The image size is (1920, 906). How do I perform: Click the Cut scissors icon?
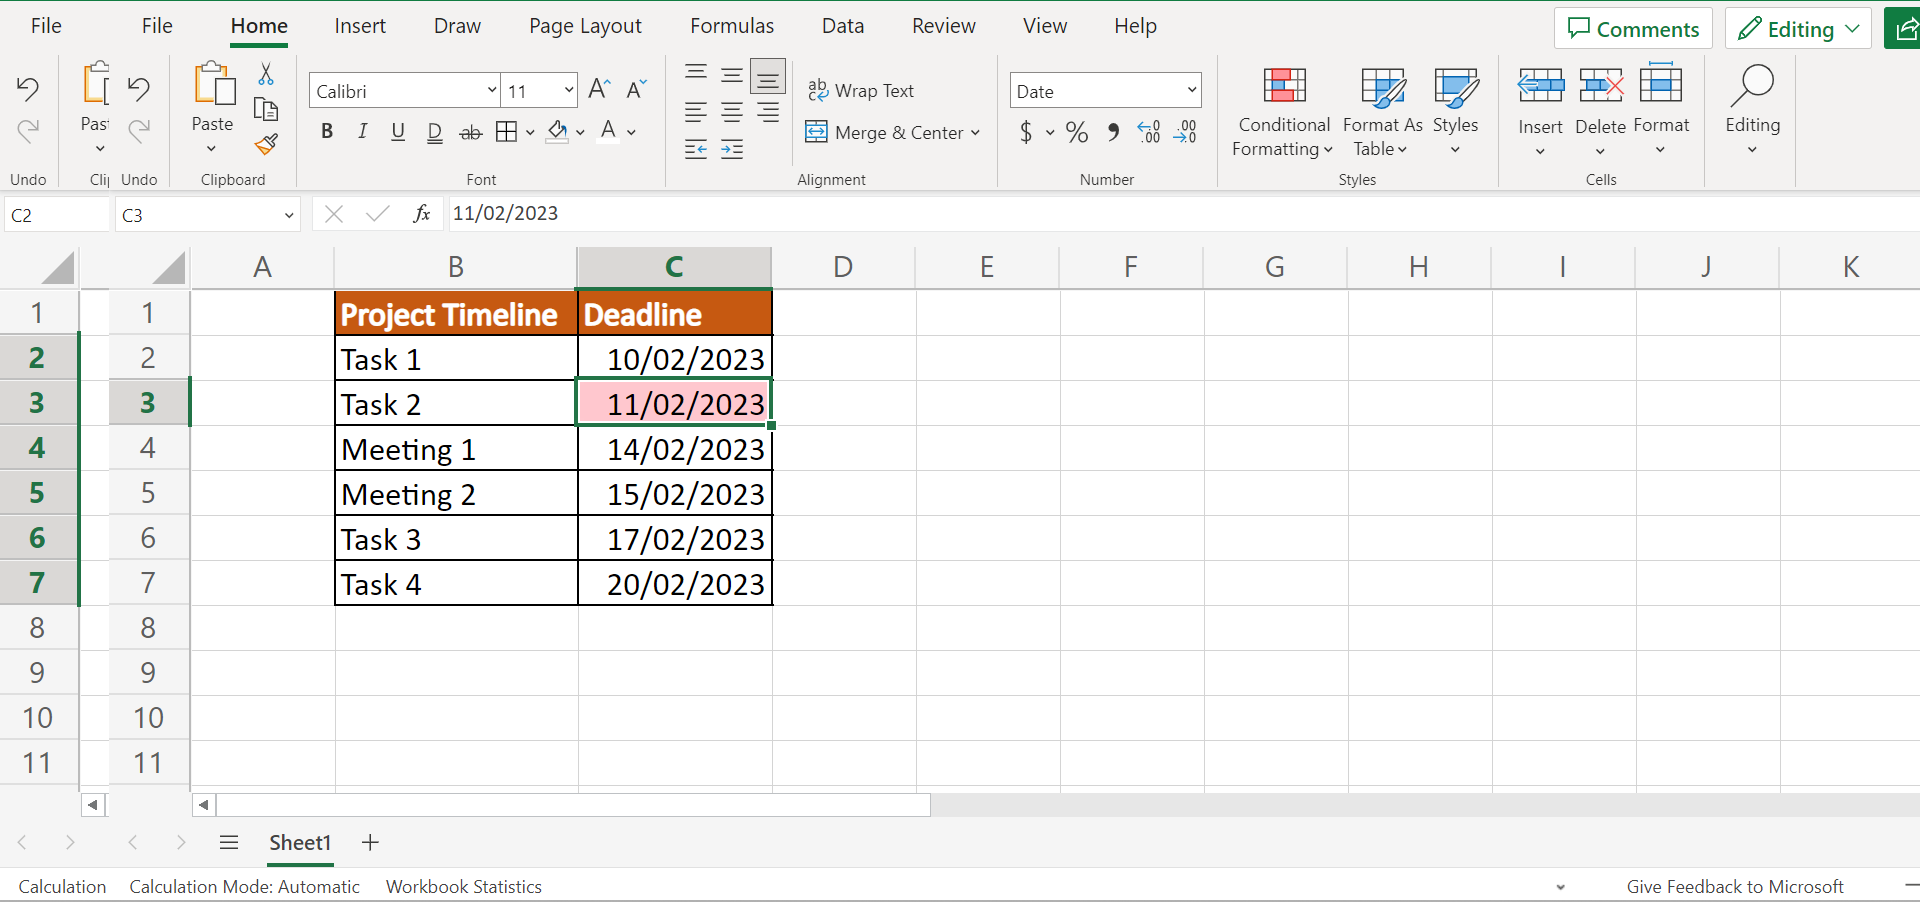coord(266,75)
